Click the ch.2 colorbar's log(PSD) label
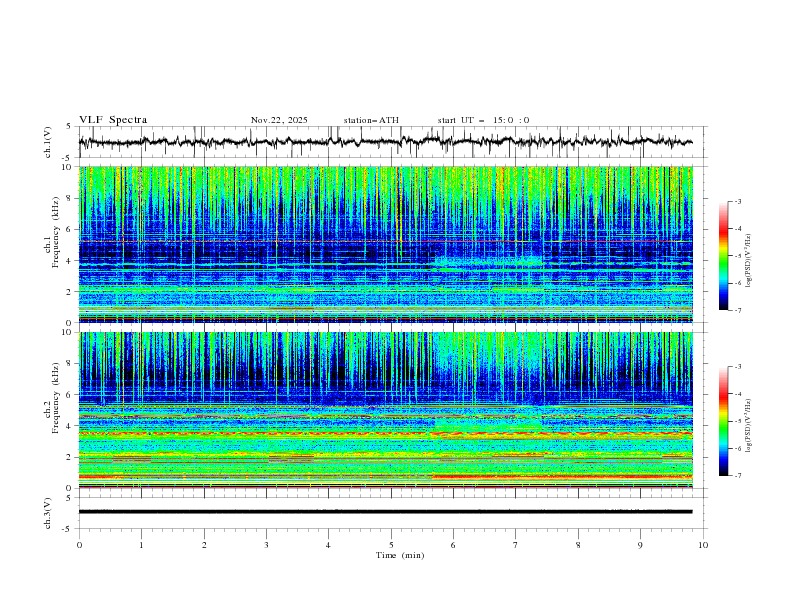 click(x=748, y=426)
